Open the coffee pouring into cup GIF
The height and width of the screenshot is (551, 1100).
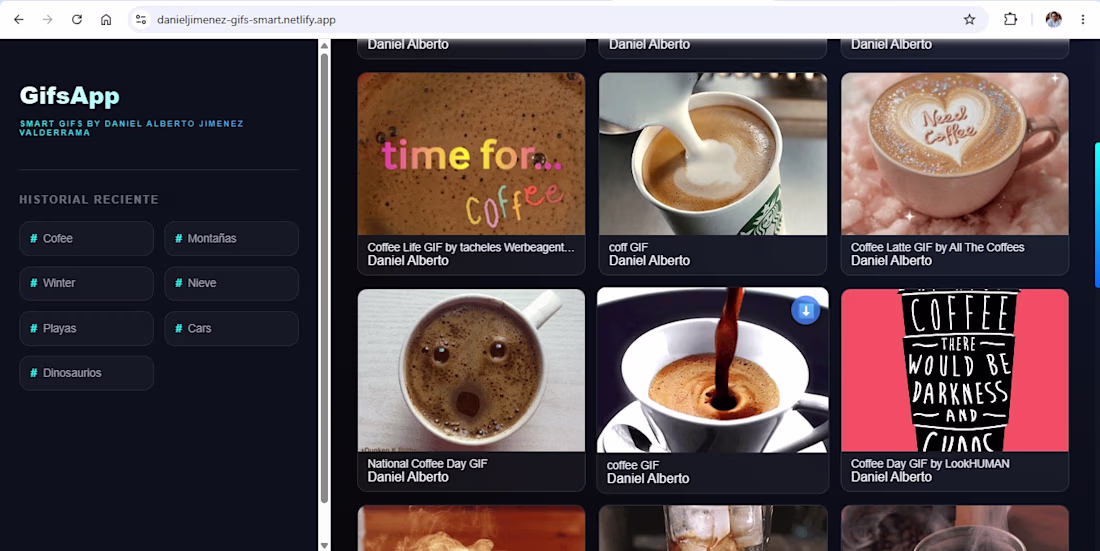[x=713, y=371]
